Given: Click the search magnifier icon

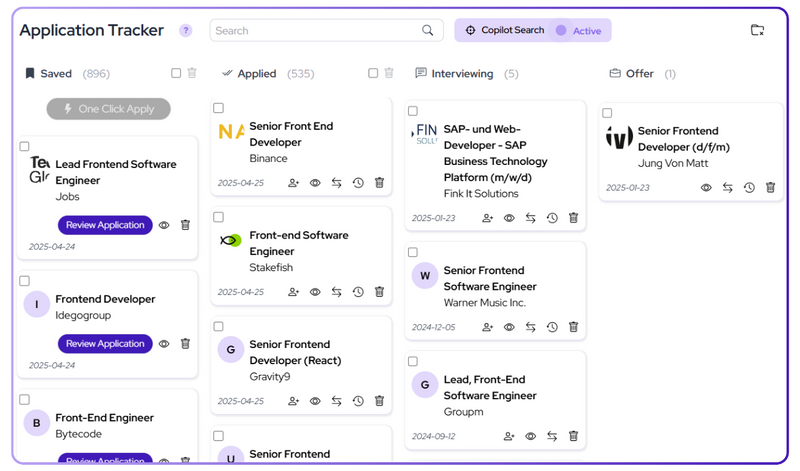Looking at the screenshot, I should (x=428, y=31).
